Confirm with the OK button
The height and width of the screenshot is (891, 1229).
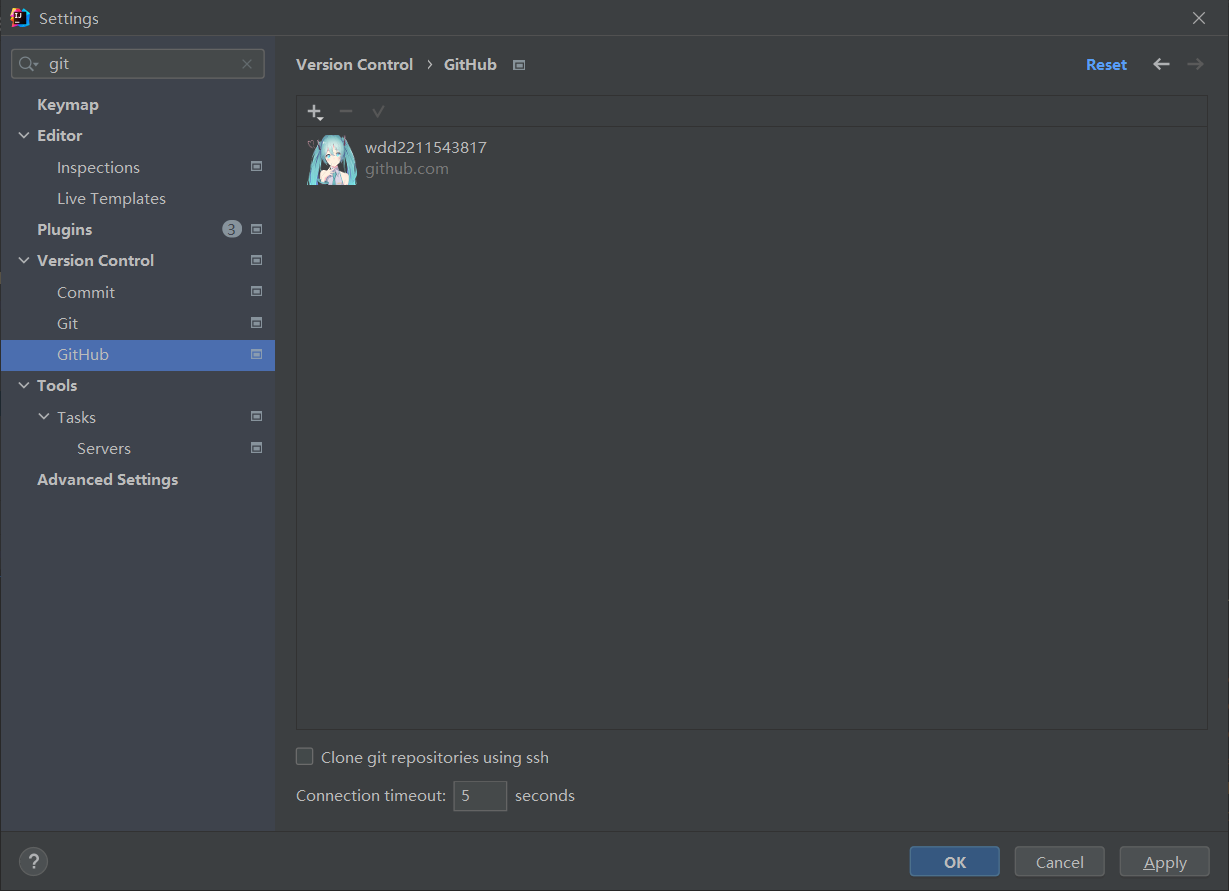coord(955,861)
